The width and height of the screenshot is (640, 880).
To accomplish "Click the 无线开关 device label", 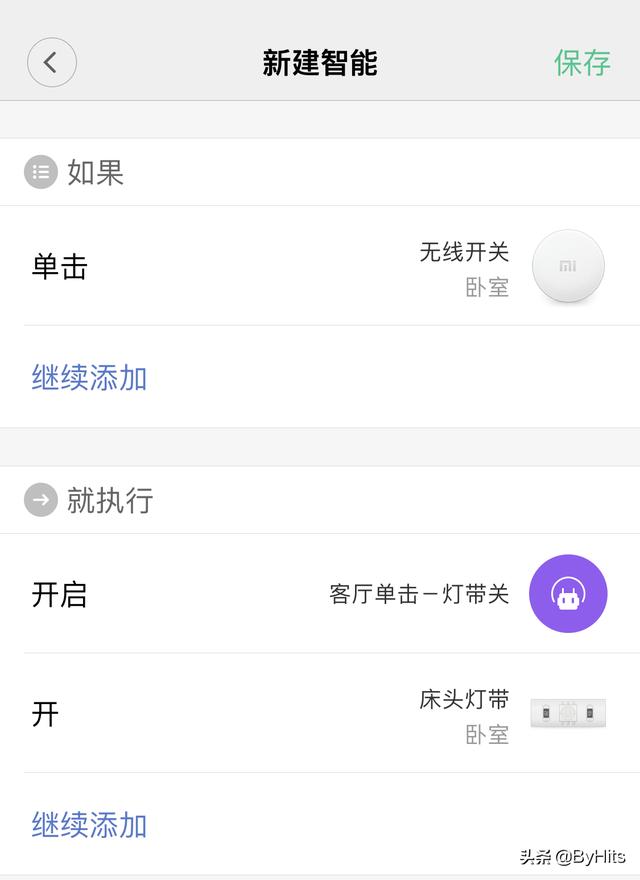I will point(465,253).
